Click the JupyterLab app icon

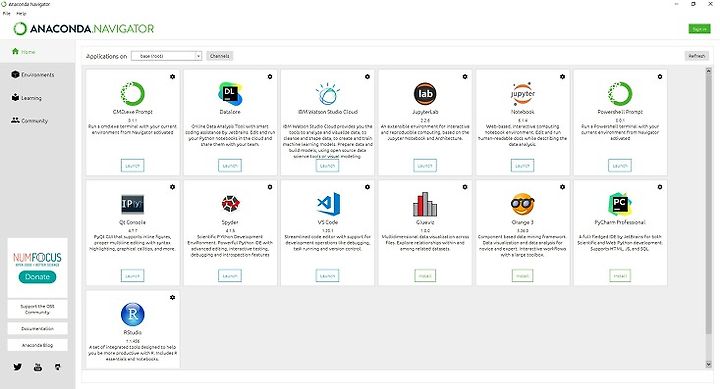coord(425,94)
